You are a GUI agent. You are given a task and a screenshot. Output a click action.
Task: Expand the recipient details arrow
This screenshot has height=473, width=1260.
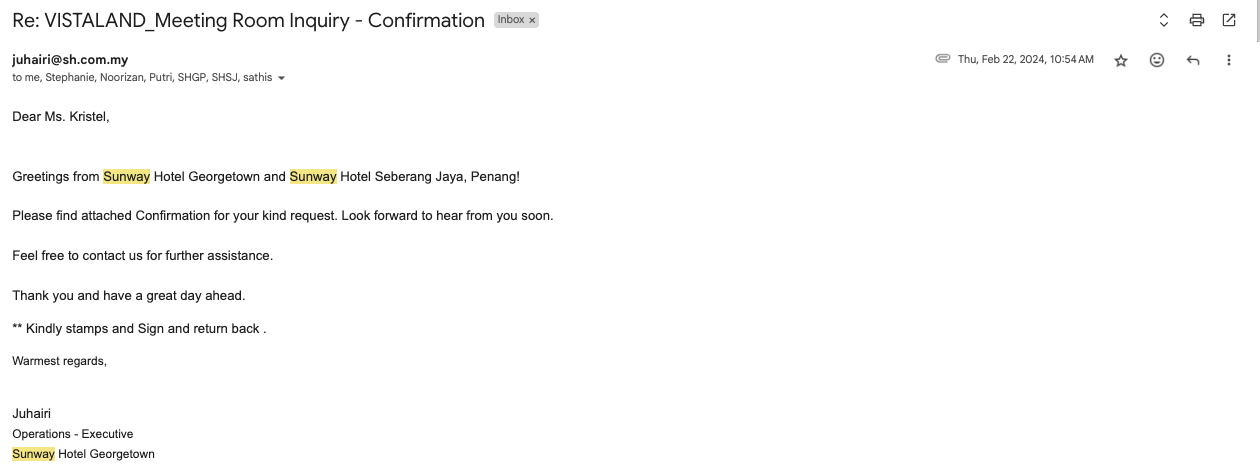point(281,78)
